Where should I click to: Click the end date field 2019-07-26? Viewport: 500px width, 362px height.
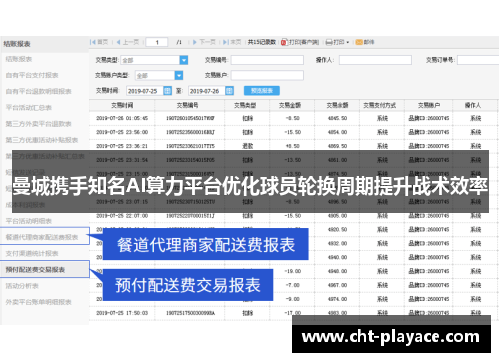[207, 91]
